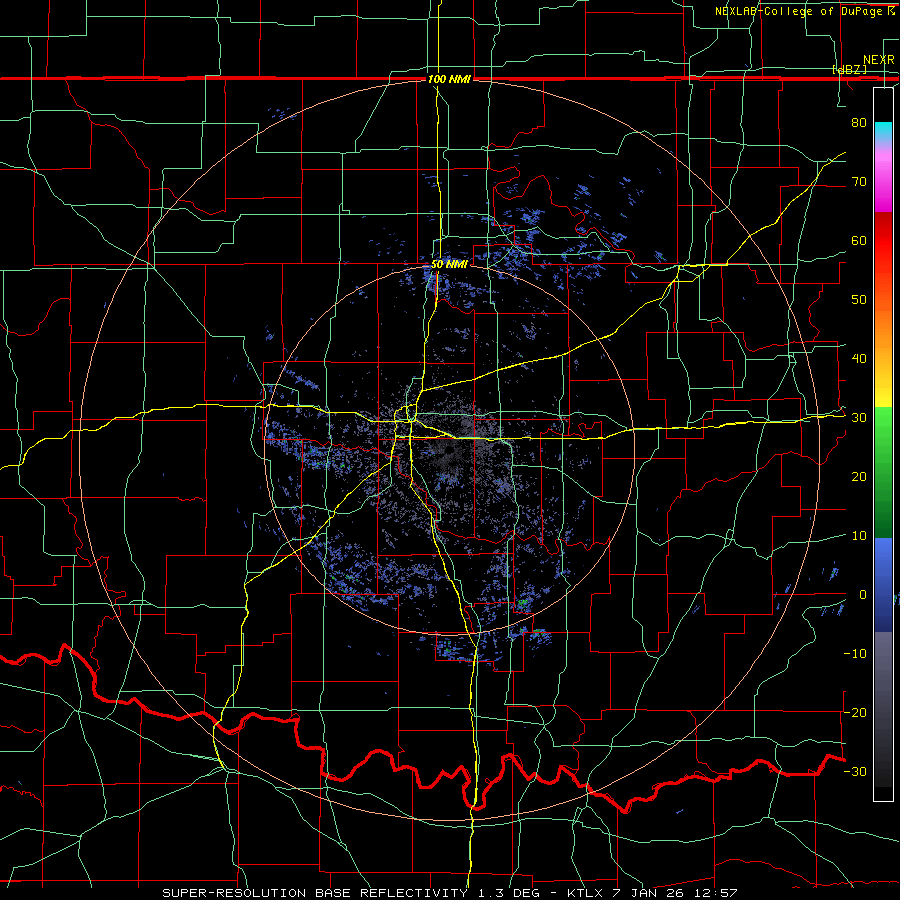Click the [dBZ] unit label
This screenshot has height=900, width=900.
click(x=849, y=69)
